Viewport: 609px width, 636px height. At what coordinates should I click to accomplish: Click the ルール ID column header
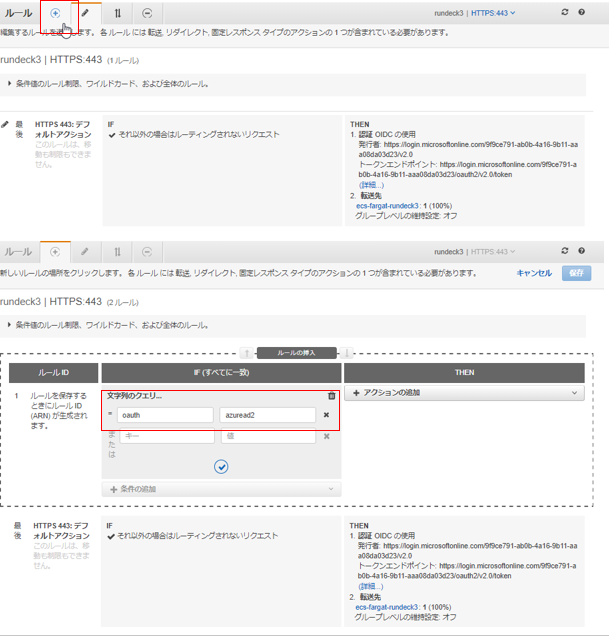tap(54, 373)
